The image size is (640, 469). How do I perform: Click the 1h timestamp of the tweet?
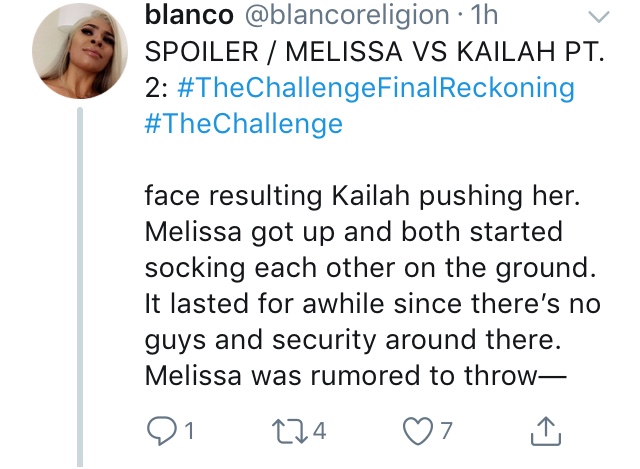(484, 15)
